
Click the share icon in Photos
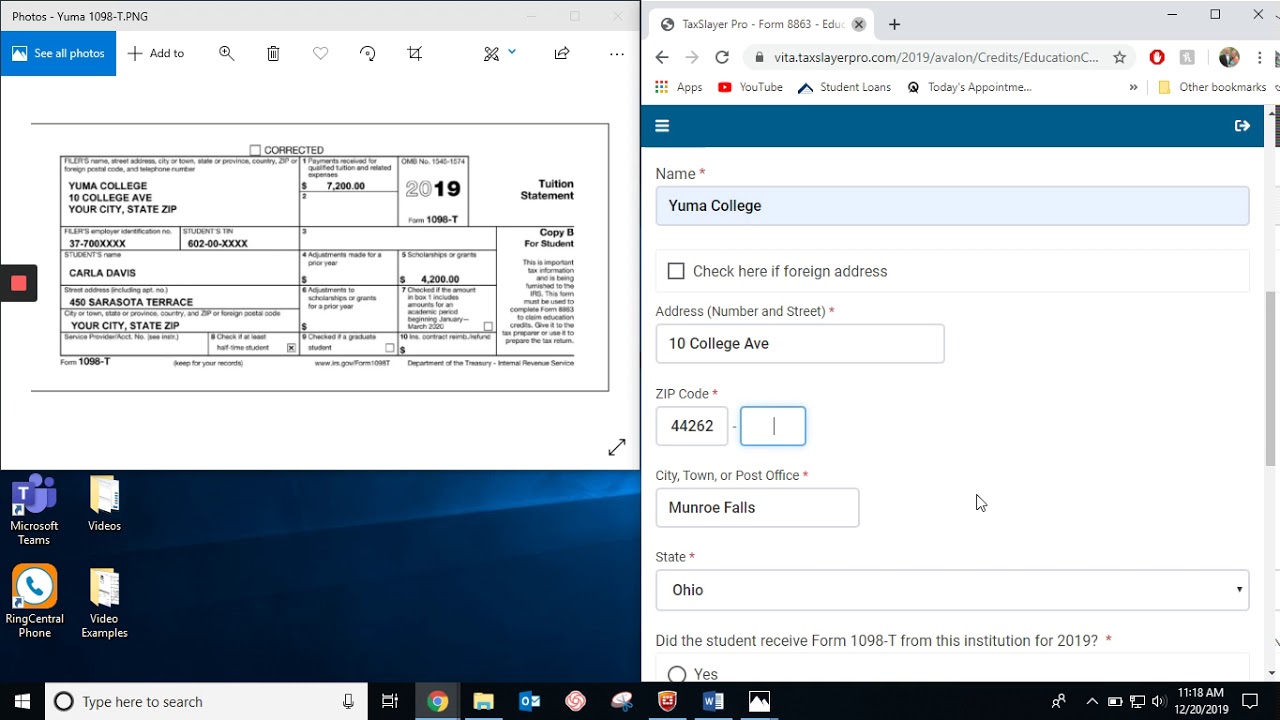tap(562, 53)
